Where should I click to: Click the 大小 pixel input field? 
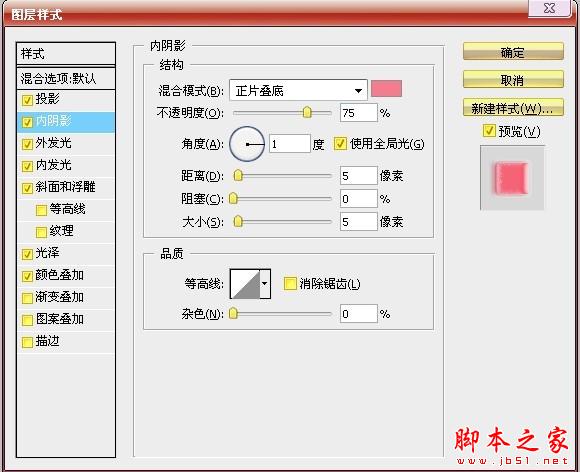pos(358,222)
